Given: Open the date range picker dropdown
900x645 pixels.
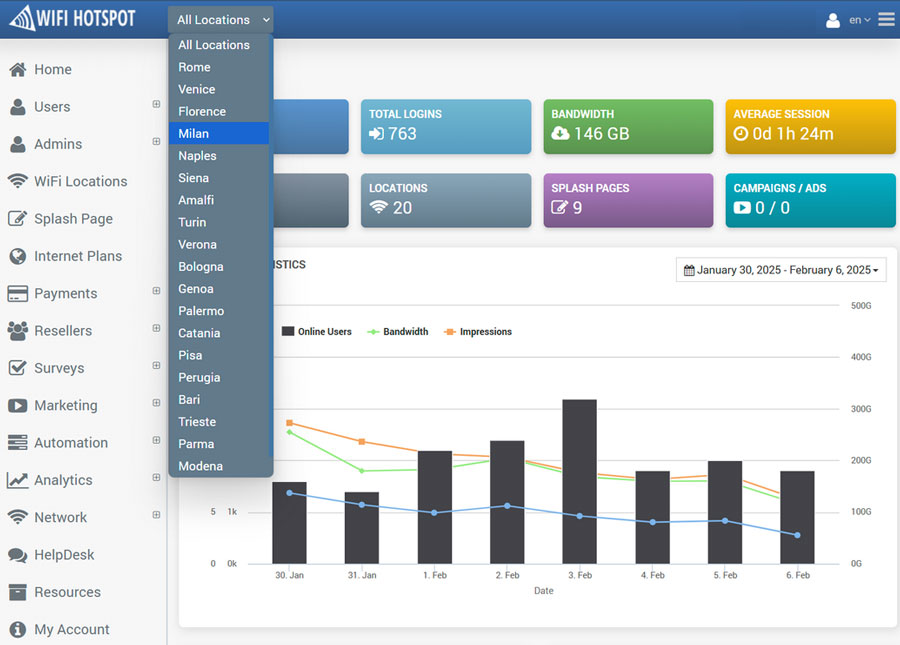Looking at the screenshot, I should pos(781,270).
